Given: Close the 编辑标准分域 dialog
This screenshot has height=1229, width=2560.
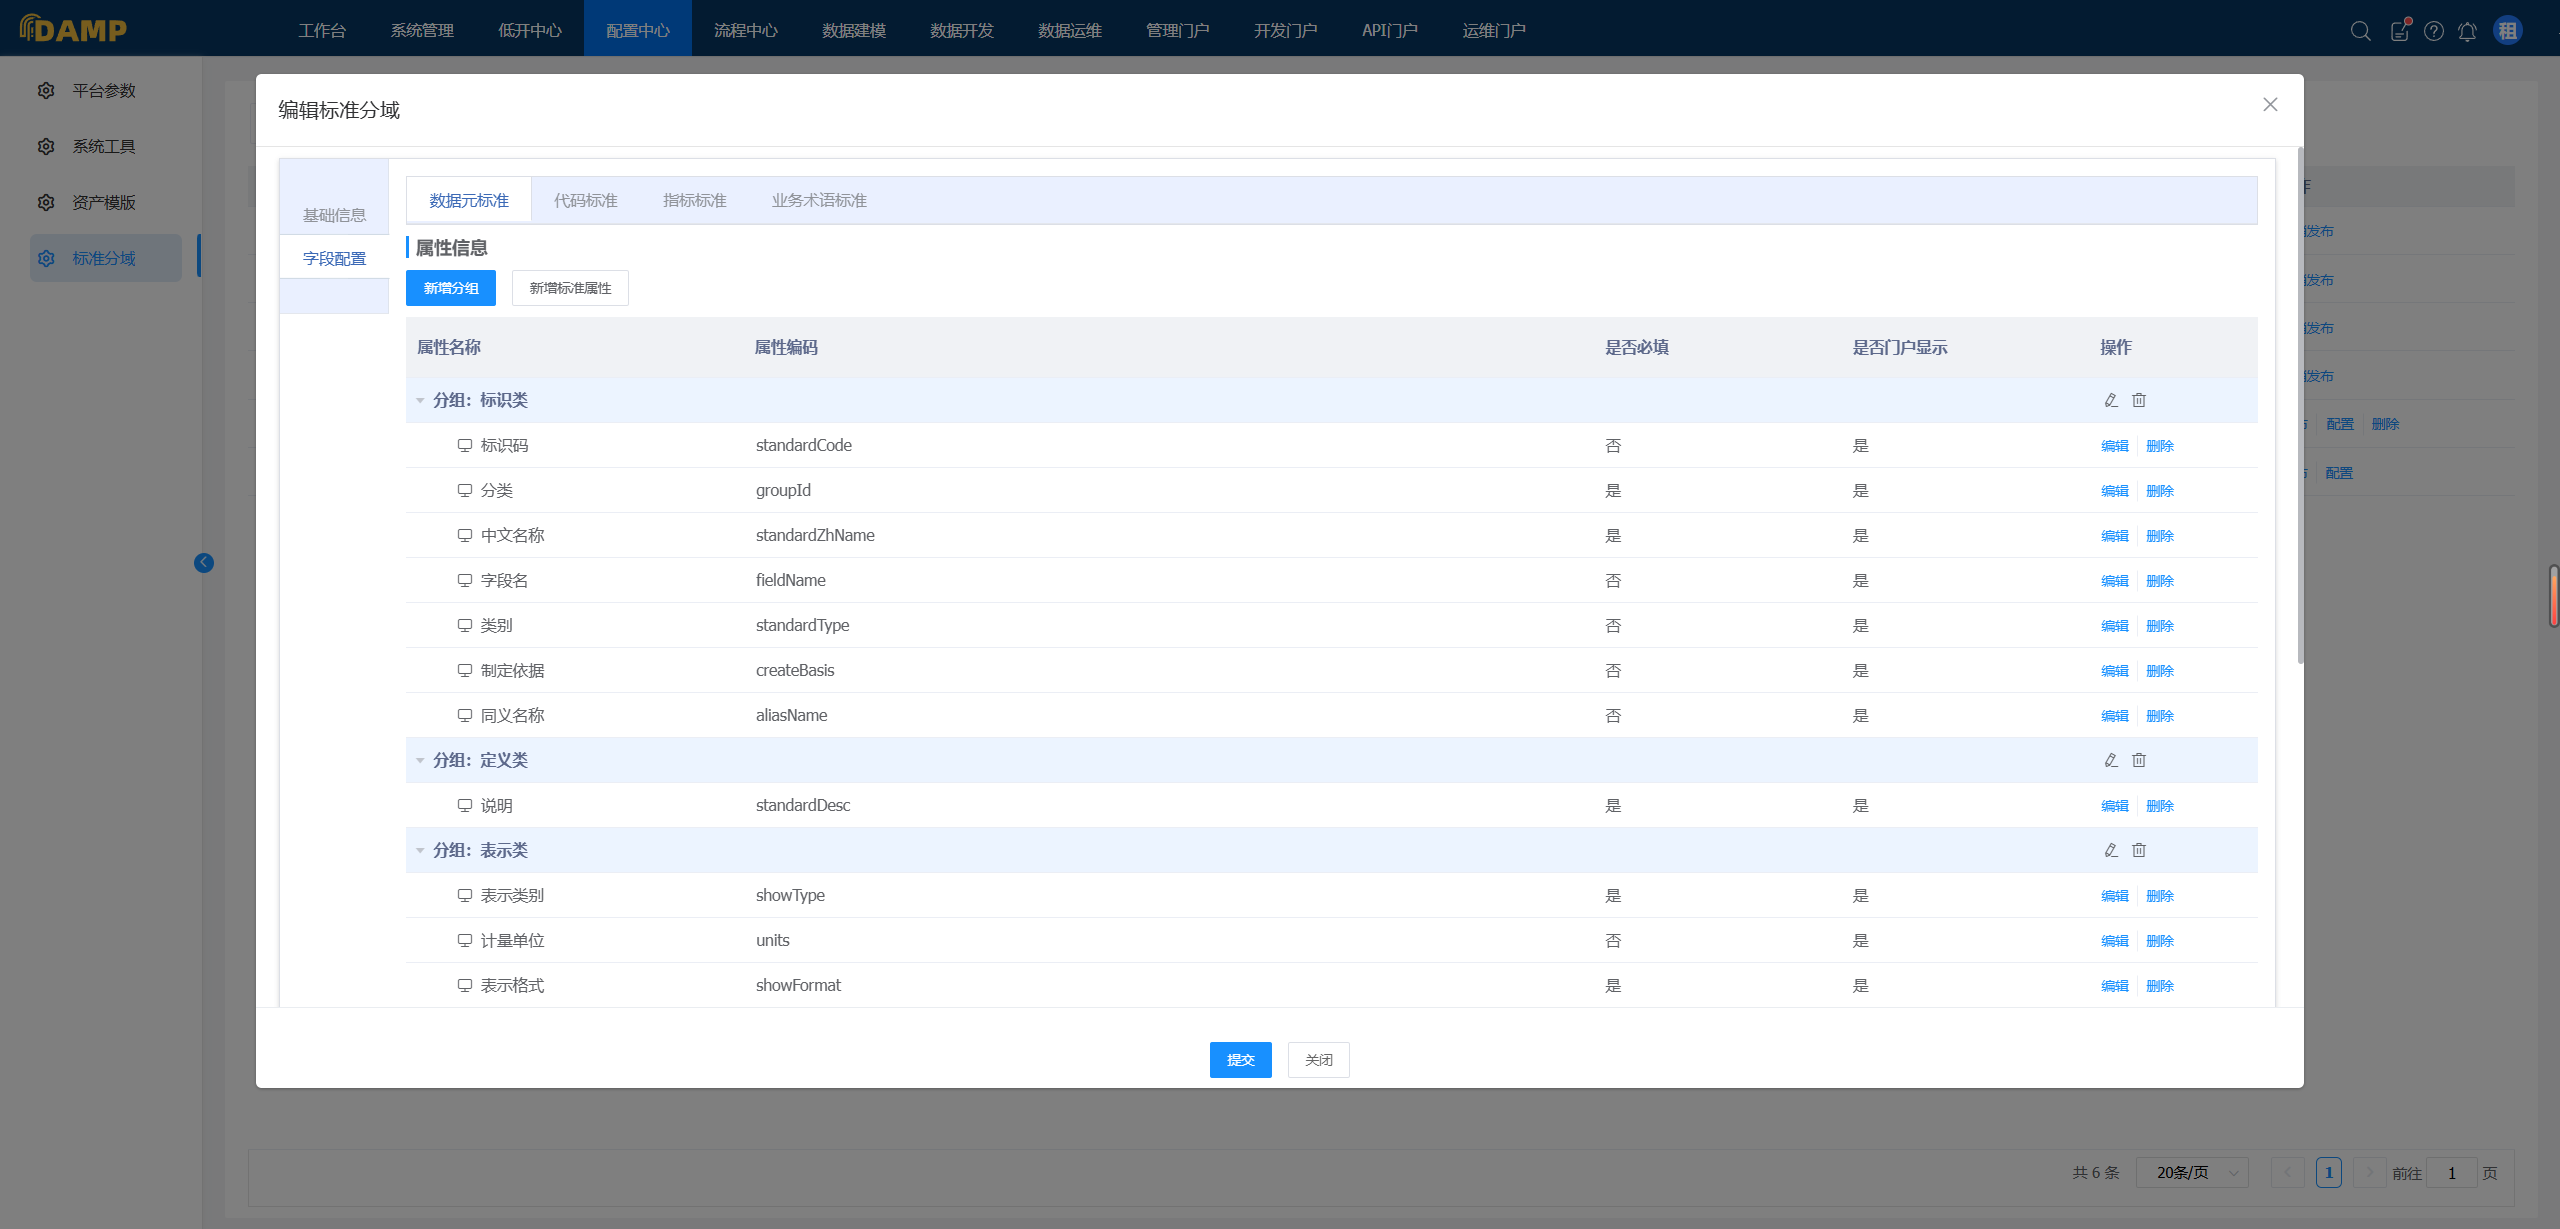Looking at the screenshot, I should (x=2270, y=105).
